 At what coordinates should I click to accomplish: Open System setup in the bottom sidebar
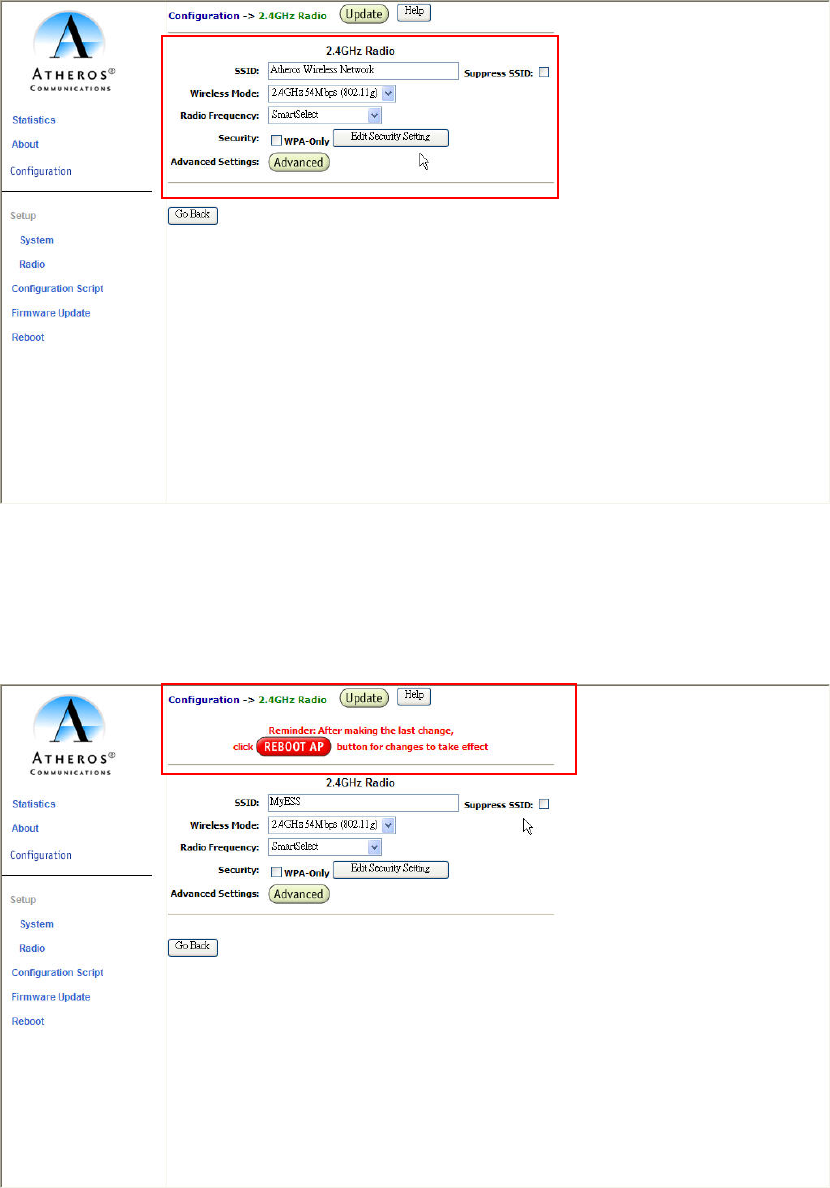(36, 925)
